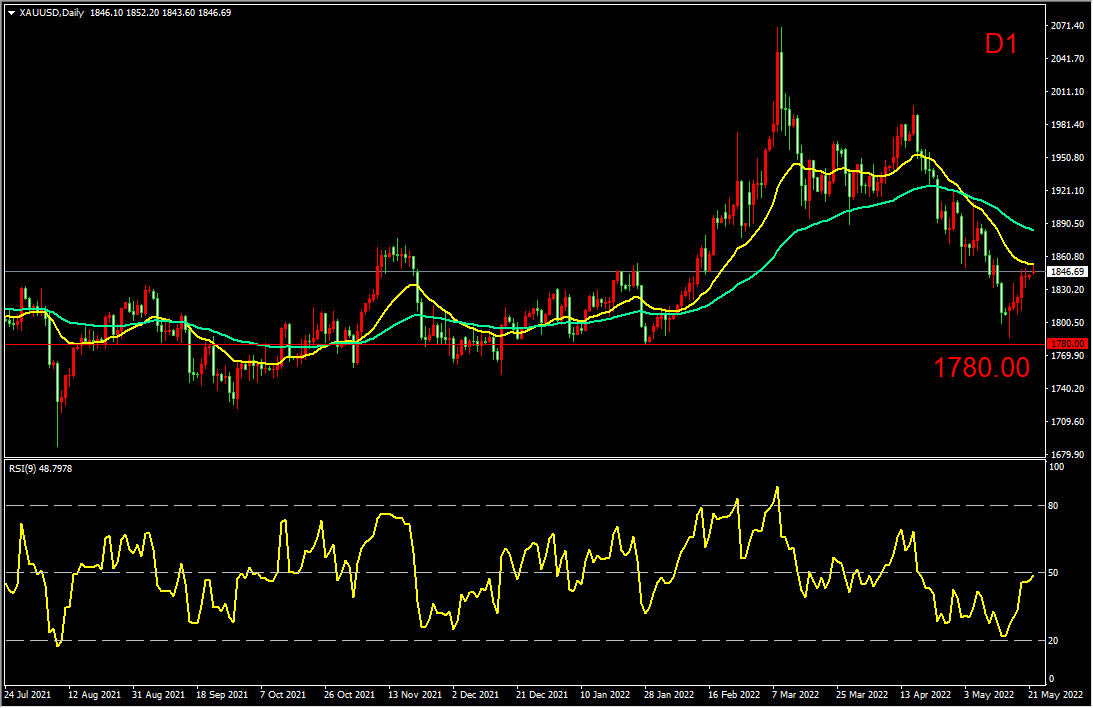
Task: Click the 24 Jul 2021 date marker
Action: coord(27,695)
